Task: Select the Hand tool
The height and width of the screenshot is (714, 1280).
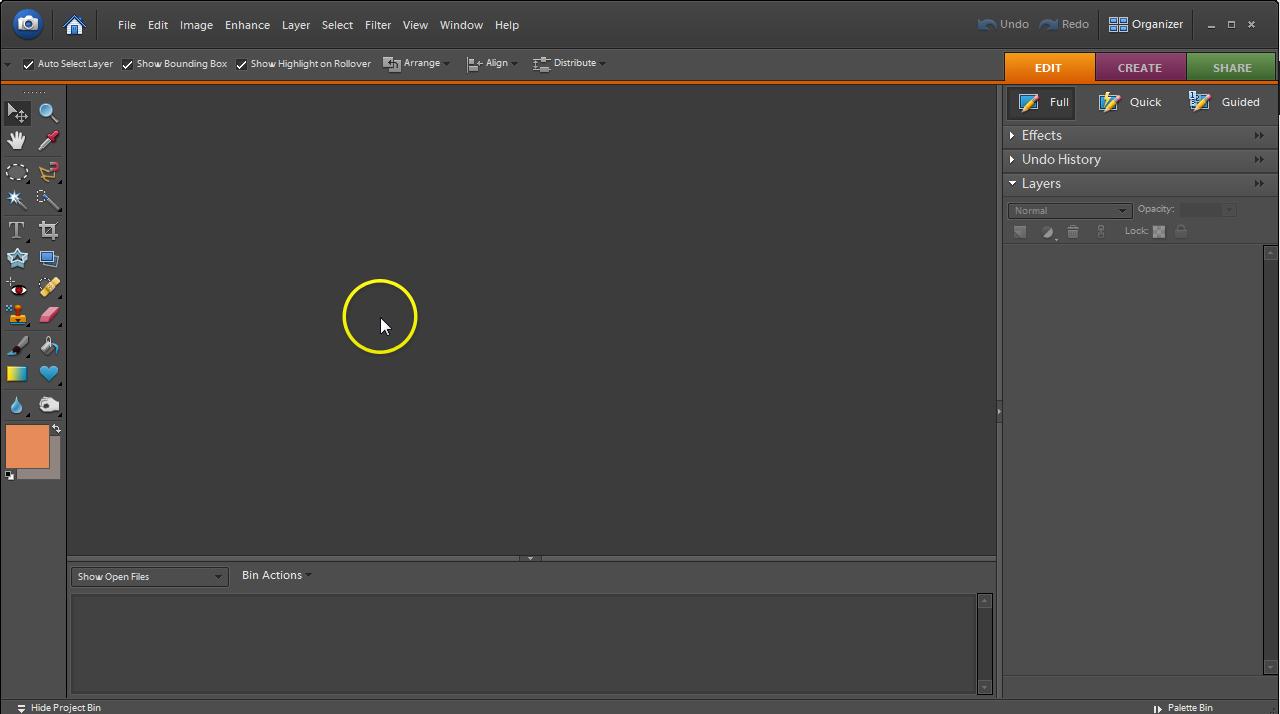Action: (17, 141)
